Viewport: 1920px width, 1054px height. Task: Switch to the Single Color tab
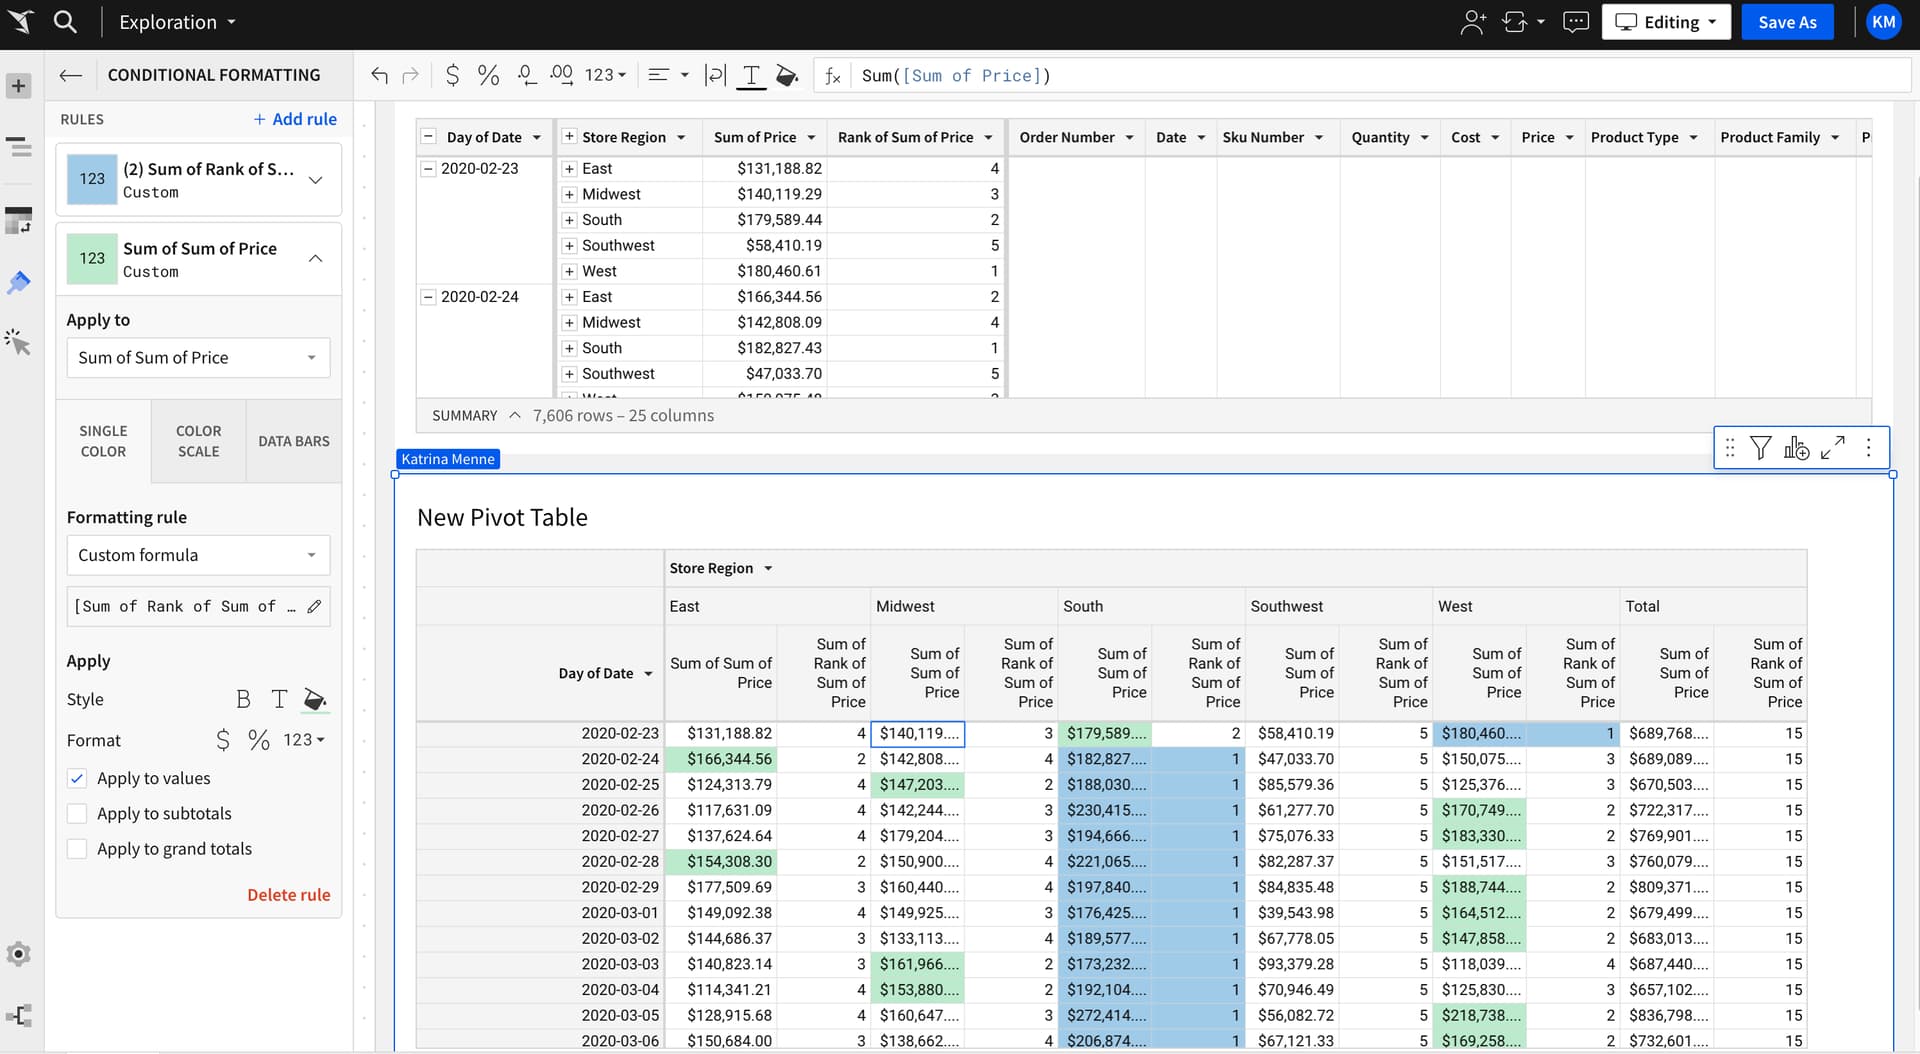(103, 441)
